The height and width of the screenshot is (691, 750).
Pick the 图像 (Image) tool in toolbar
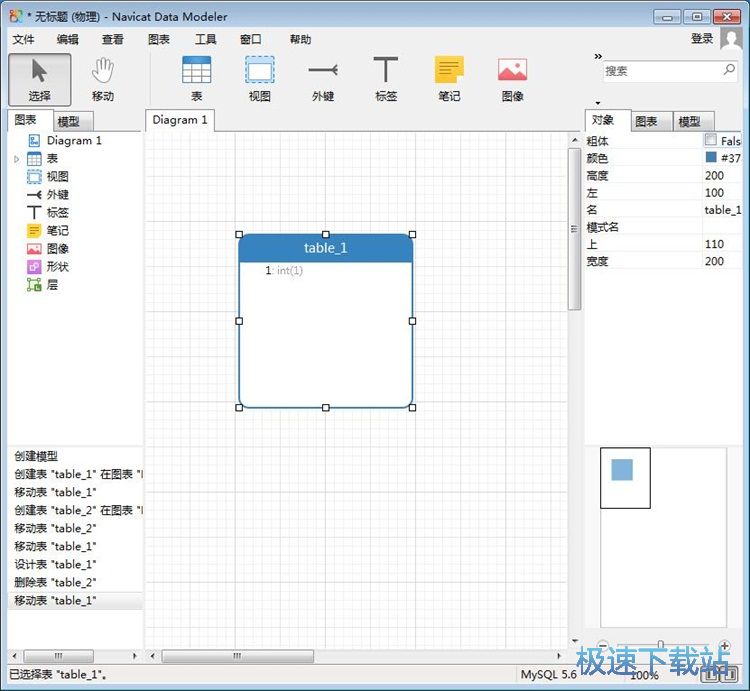512,79
